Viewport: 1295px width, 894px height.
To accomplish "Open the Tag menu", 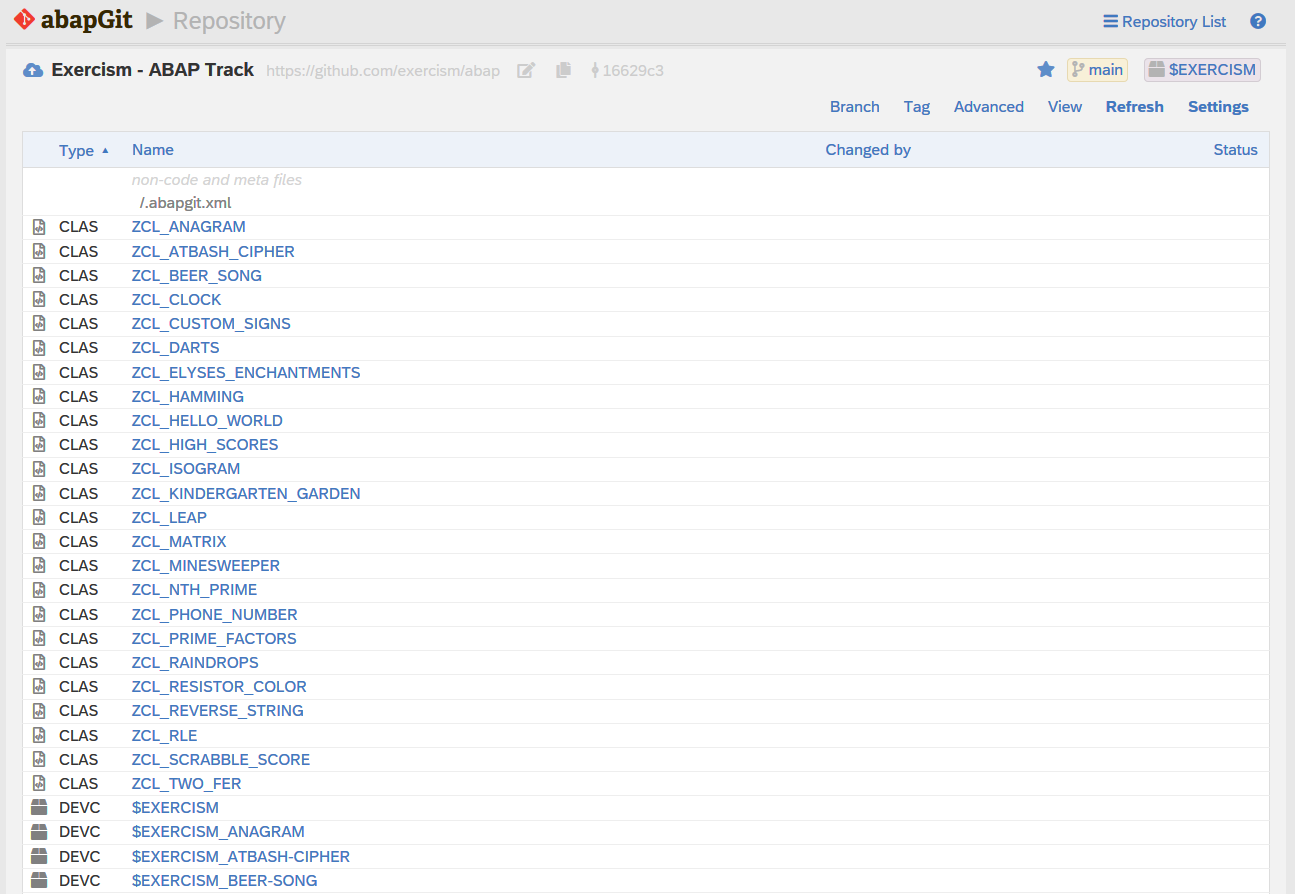I will pyautogui.click(x=917, y=107).
